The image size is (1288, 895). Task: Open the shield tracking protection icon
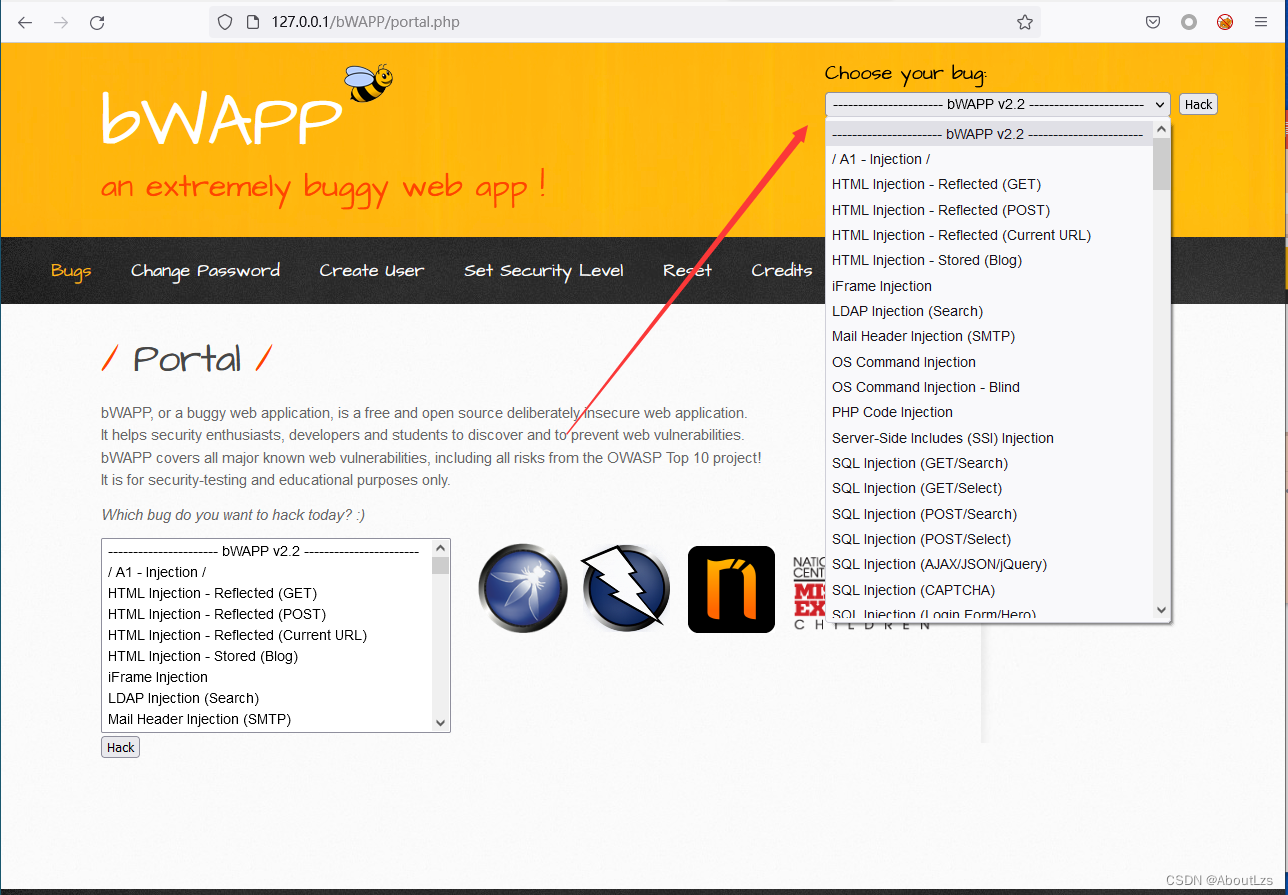pos(225,22)
